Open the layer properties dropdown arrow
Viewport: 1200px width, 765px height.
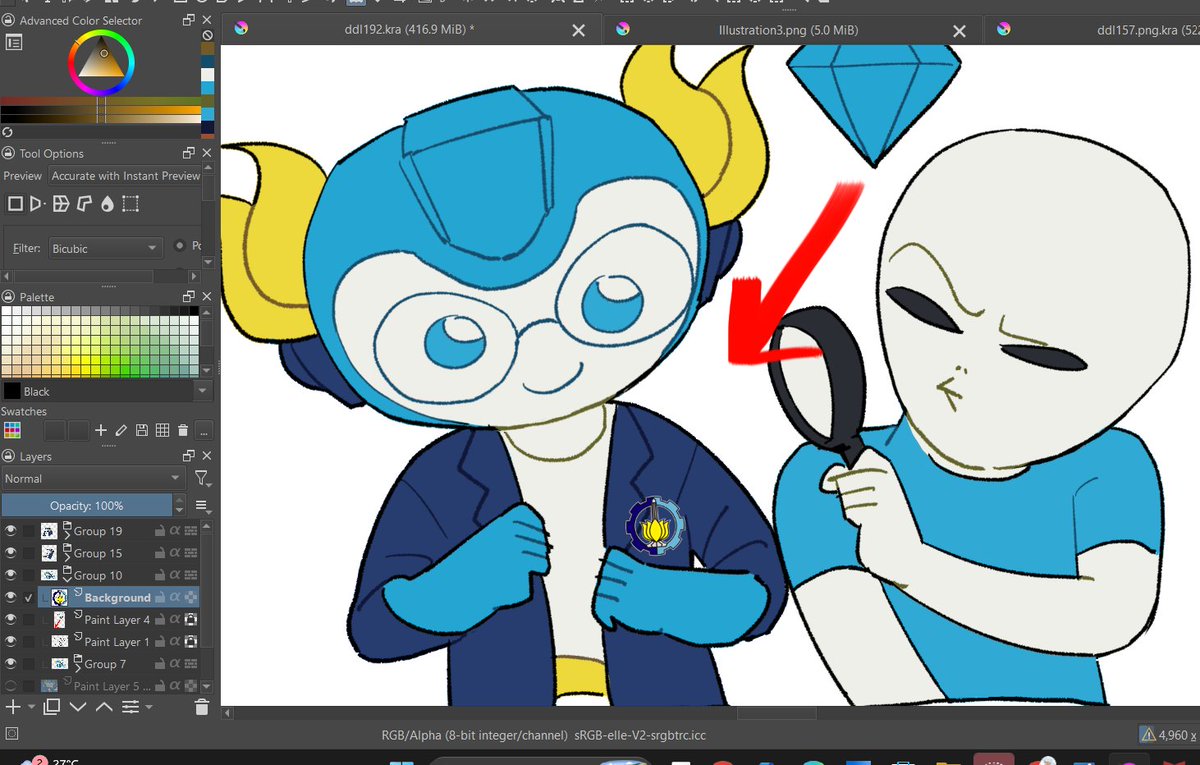click(149, 708)
